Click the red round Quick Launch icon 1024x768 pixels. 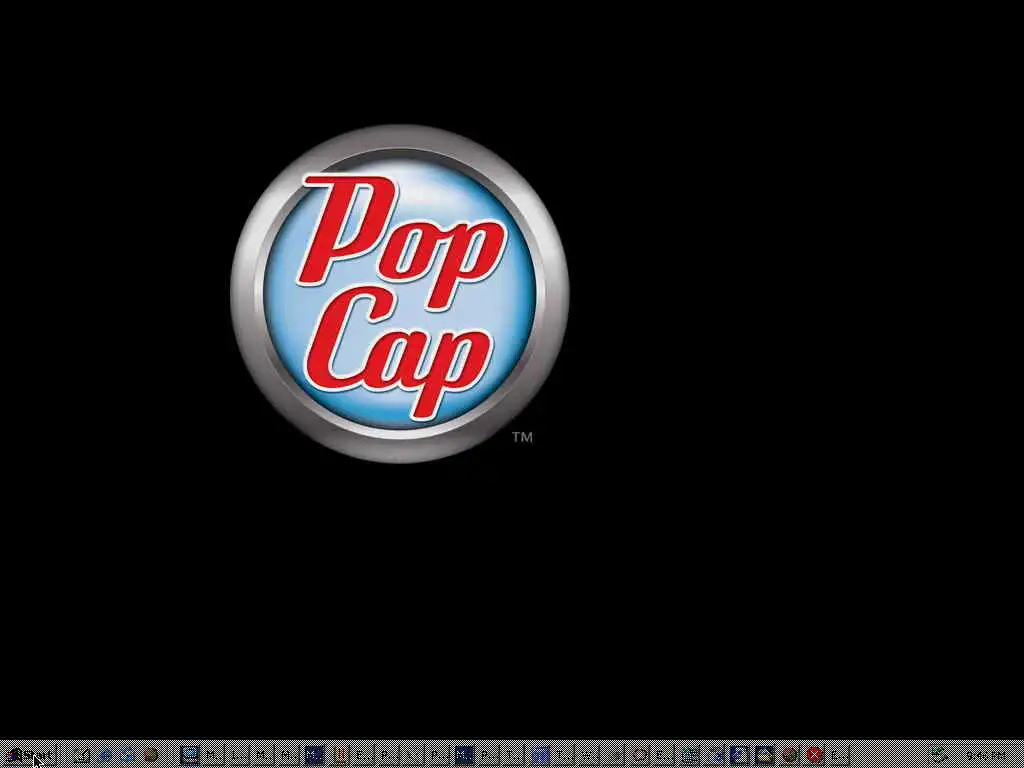click(x=151, y=756)
